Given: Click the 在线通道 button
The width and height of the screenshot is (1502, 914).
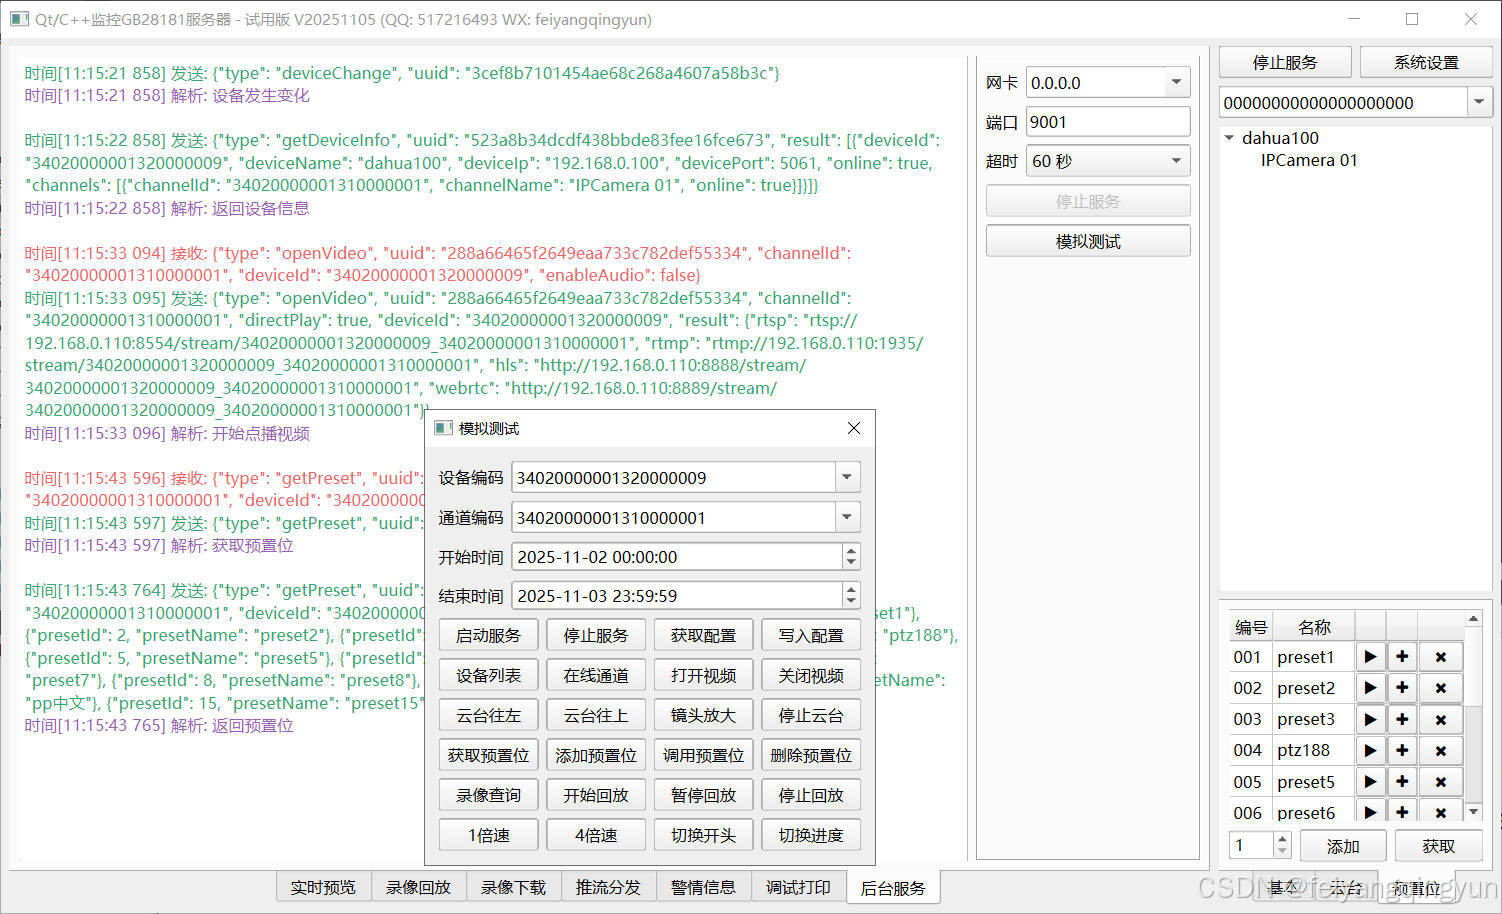Looking at the screenshot, I should 596,675.
